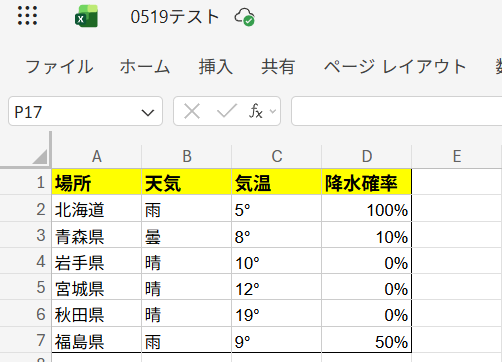Image resolution: width=502 pixels, height=362 pixels.
Task: Select column C header
Action: (x=277, y=156)
